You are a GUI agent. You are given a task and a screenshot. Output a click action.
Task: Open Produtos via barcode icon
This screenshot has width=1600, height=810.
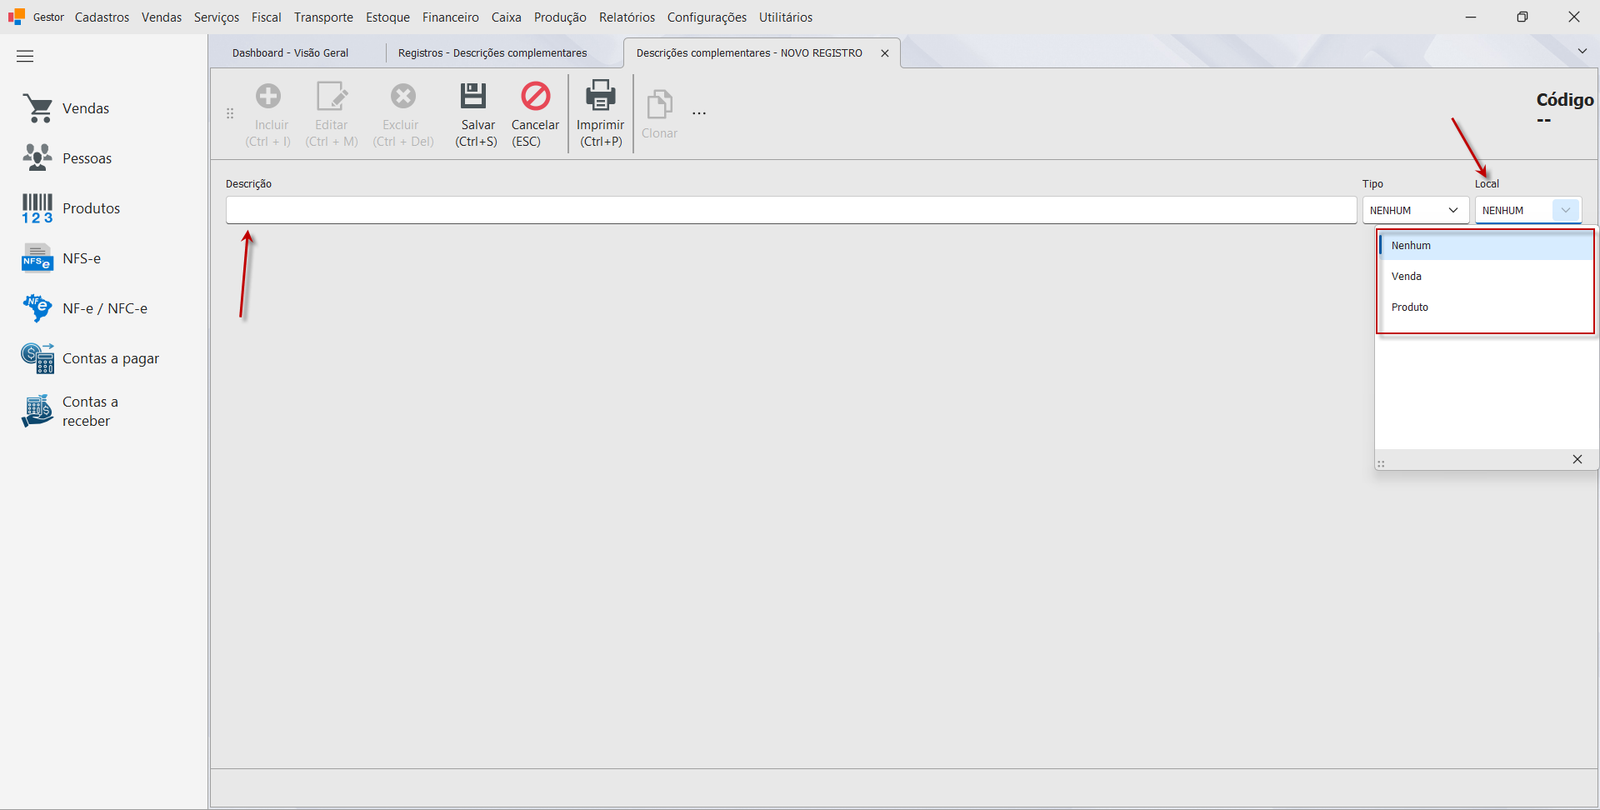click(x=38, y=208)
